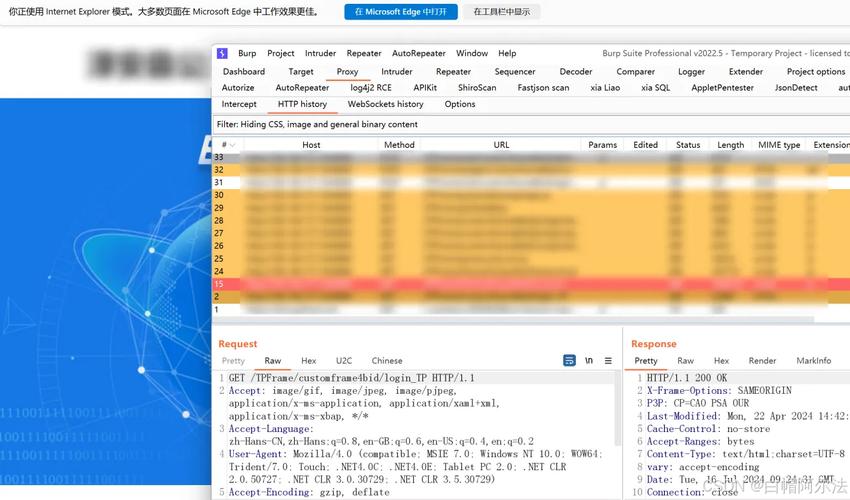Open the JsonDetect tab
This screenshot has height=500, width=850.
(x=796, y=87)
